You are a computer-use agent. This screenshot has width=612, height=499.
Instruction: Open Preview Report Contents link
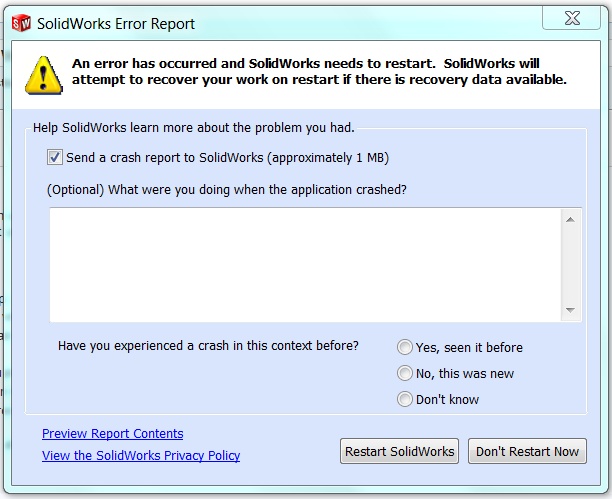[112, 434]
